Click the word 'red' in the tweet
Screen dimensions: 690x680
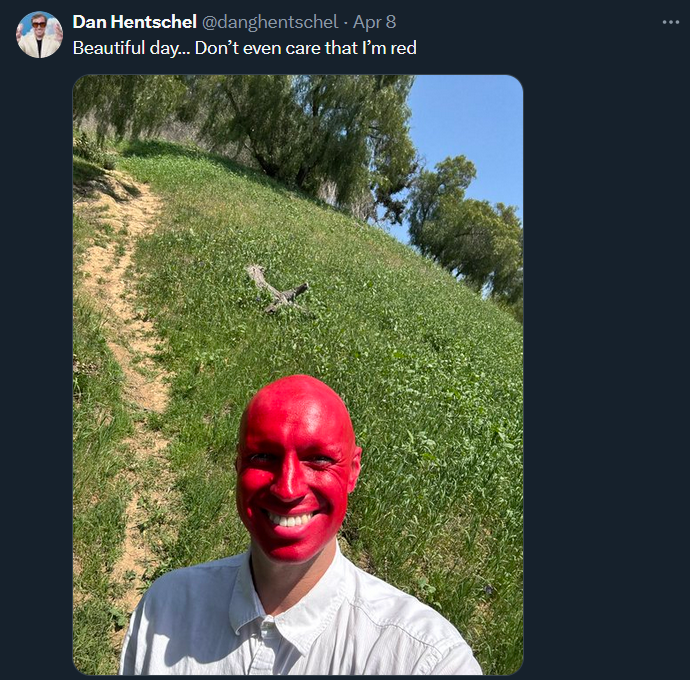(403, 48)
